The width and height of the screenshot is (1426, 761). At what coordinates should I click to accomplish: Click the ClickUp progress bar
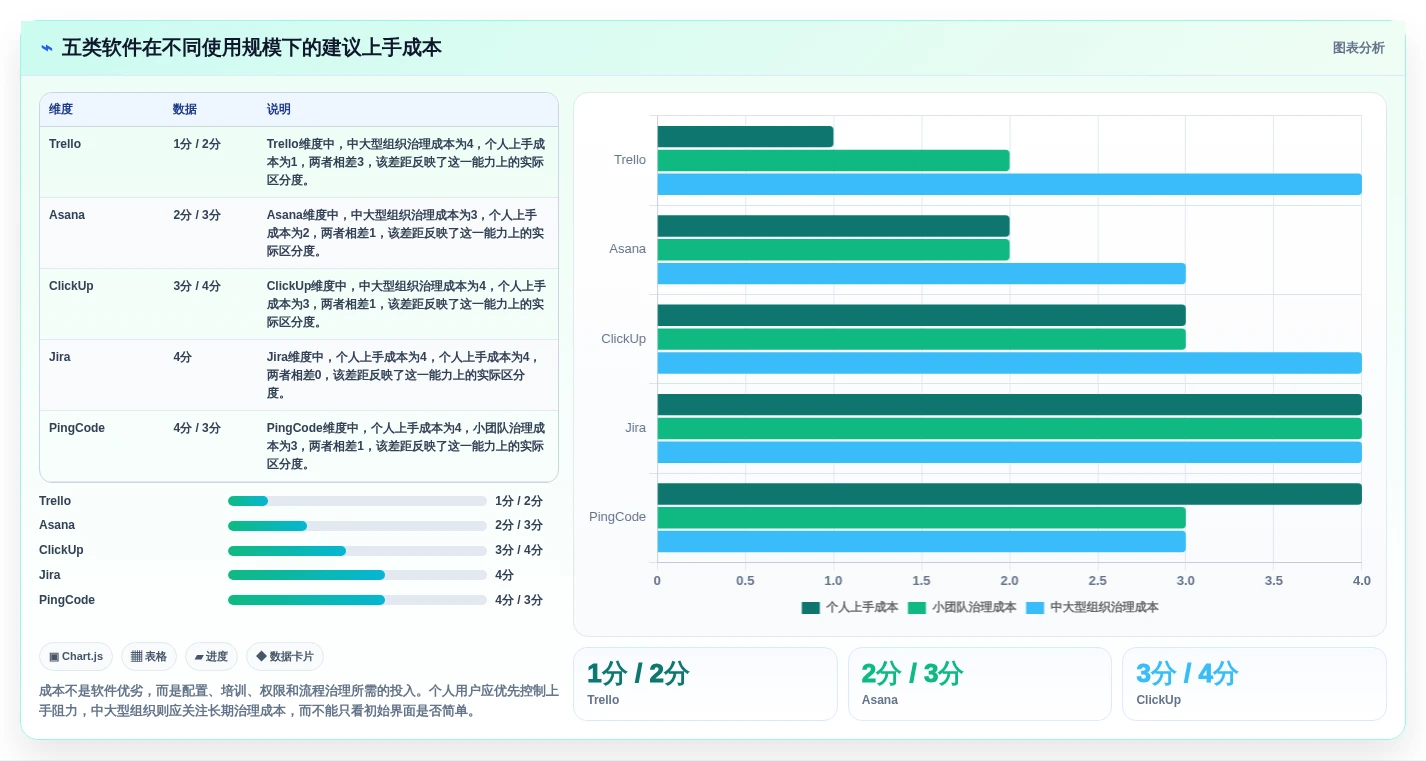(x=357, y=551)
